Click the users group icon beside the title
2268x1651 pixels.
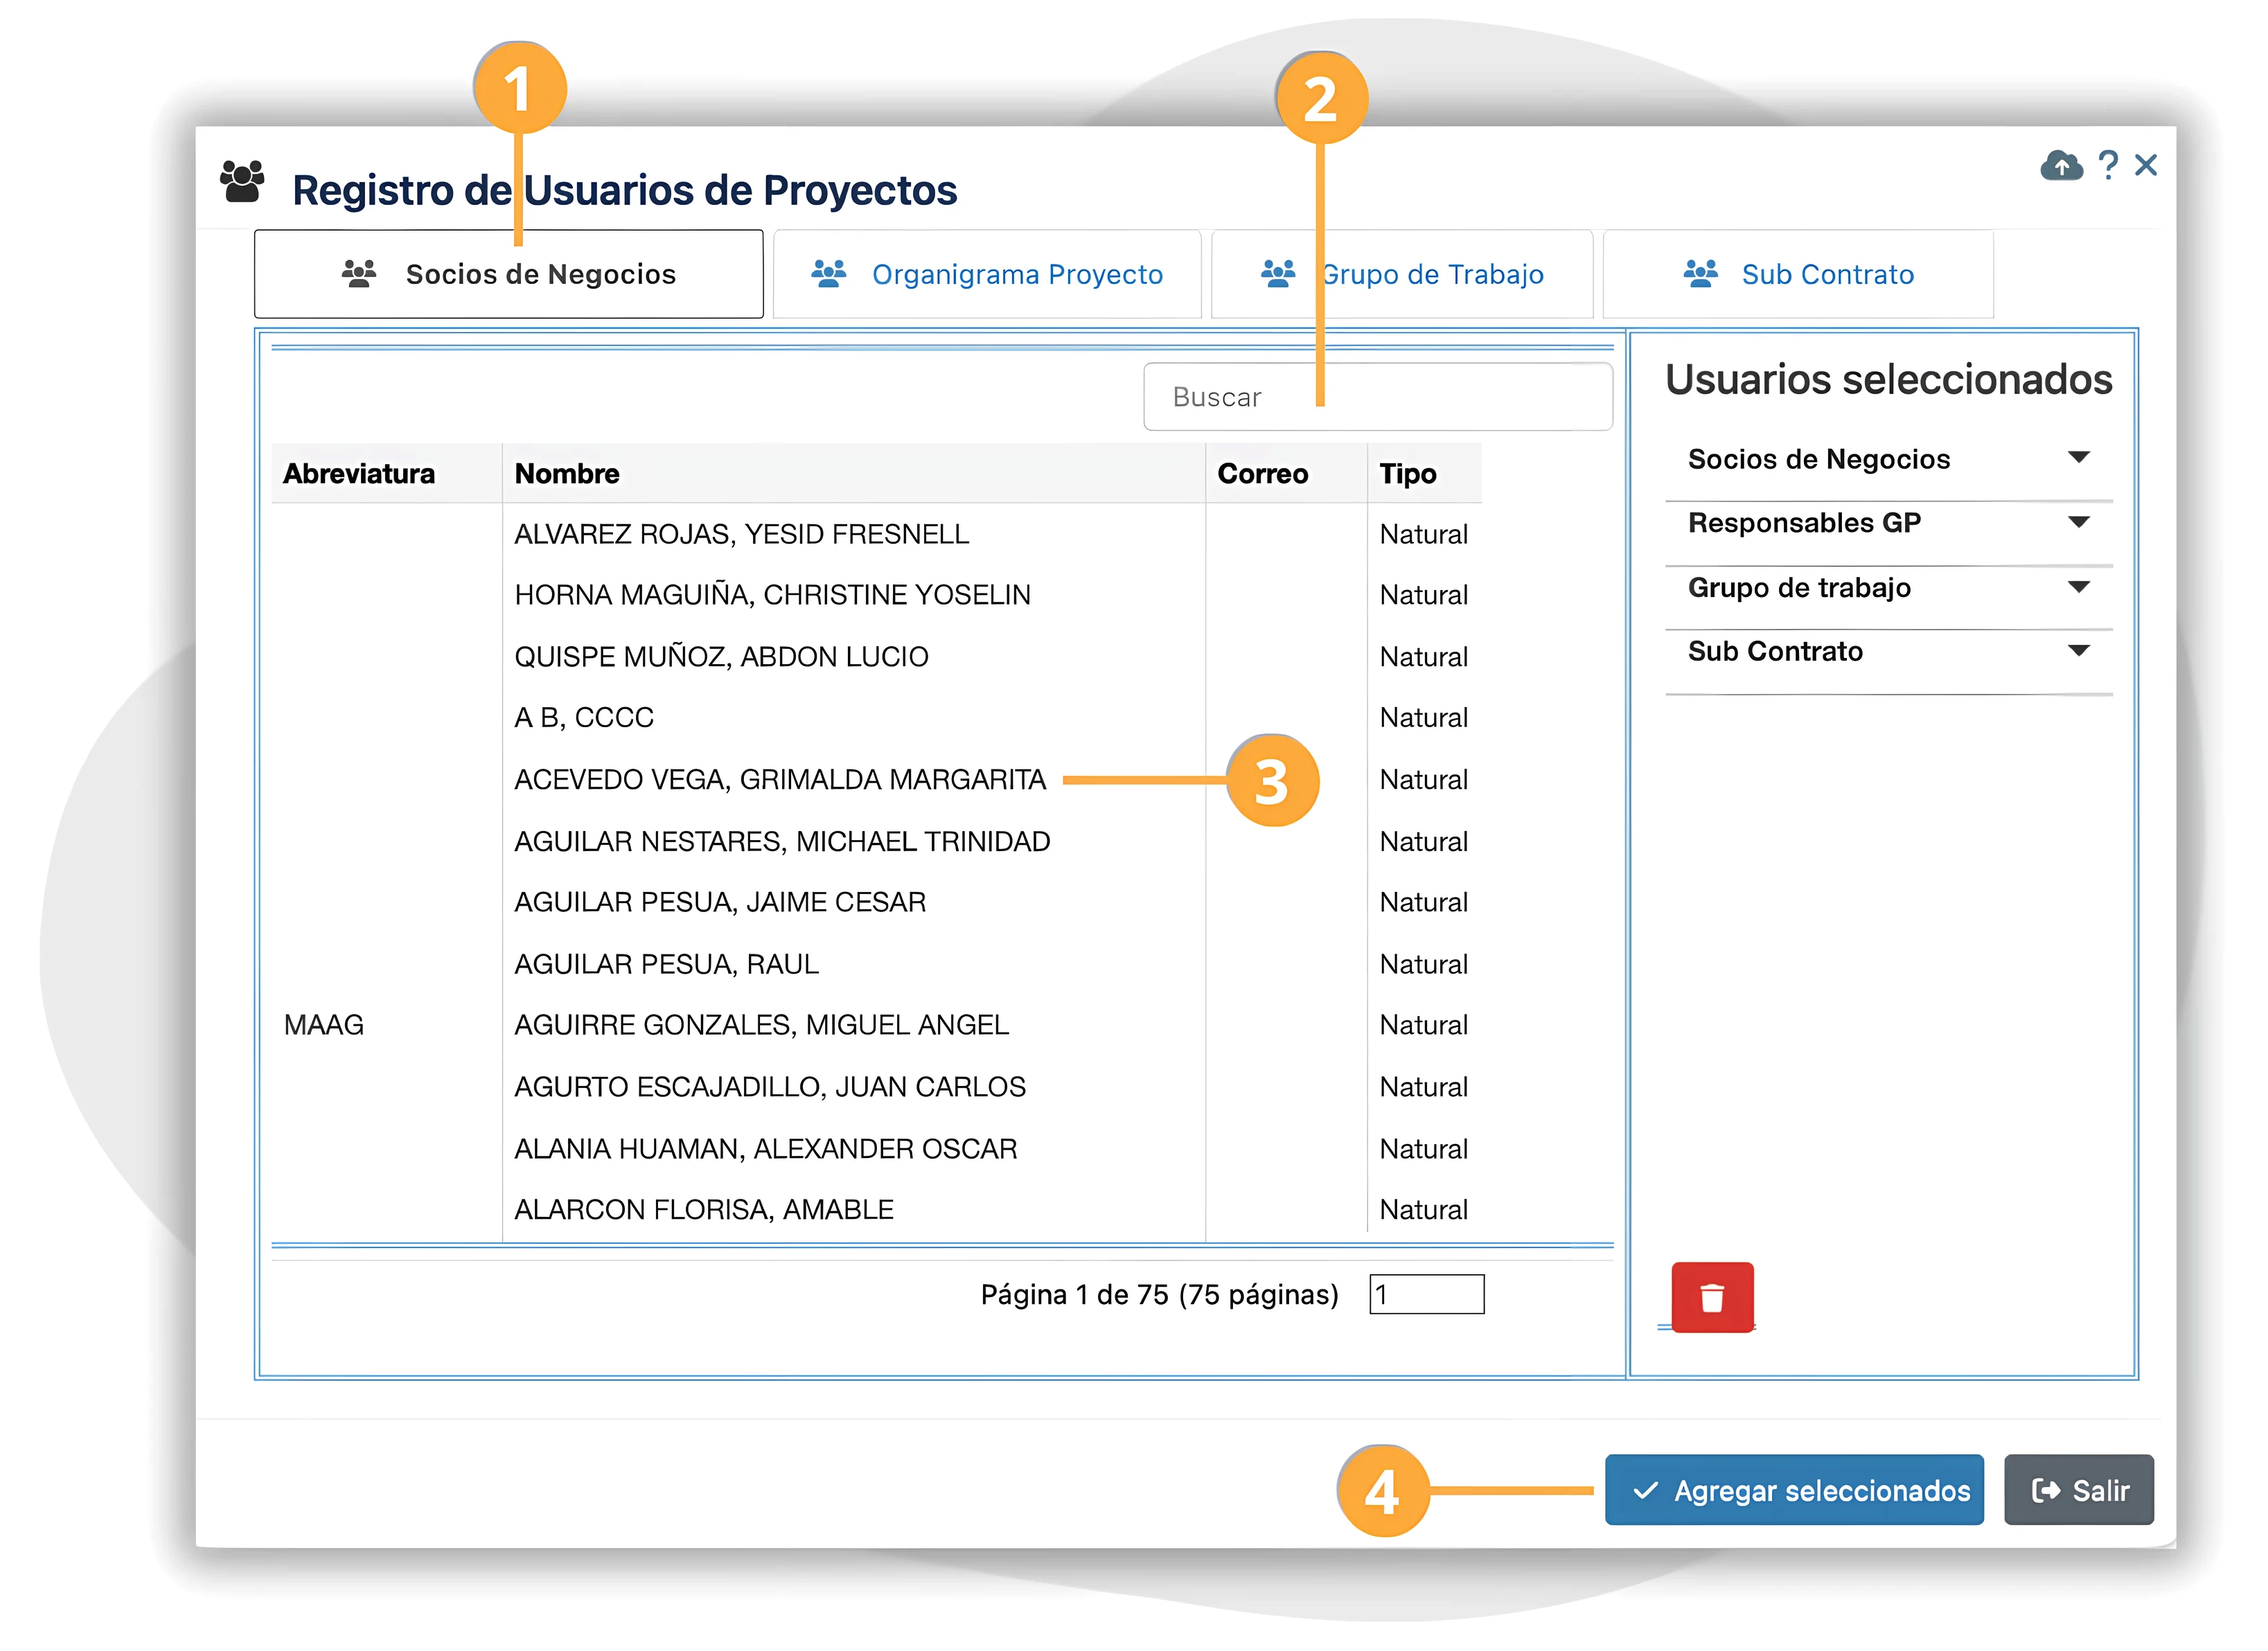(242, 181)
